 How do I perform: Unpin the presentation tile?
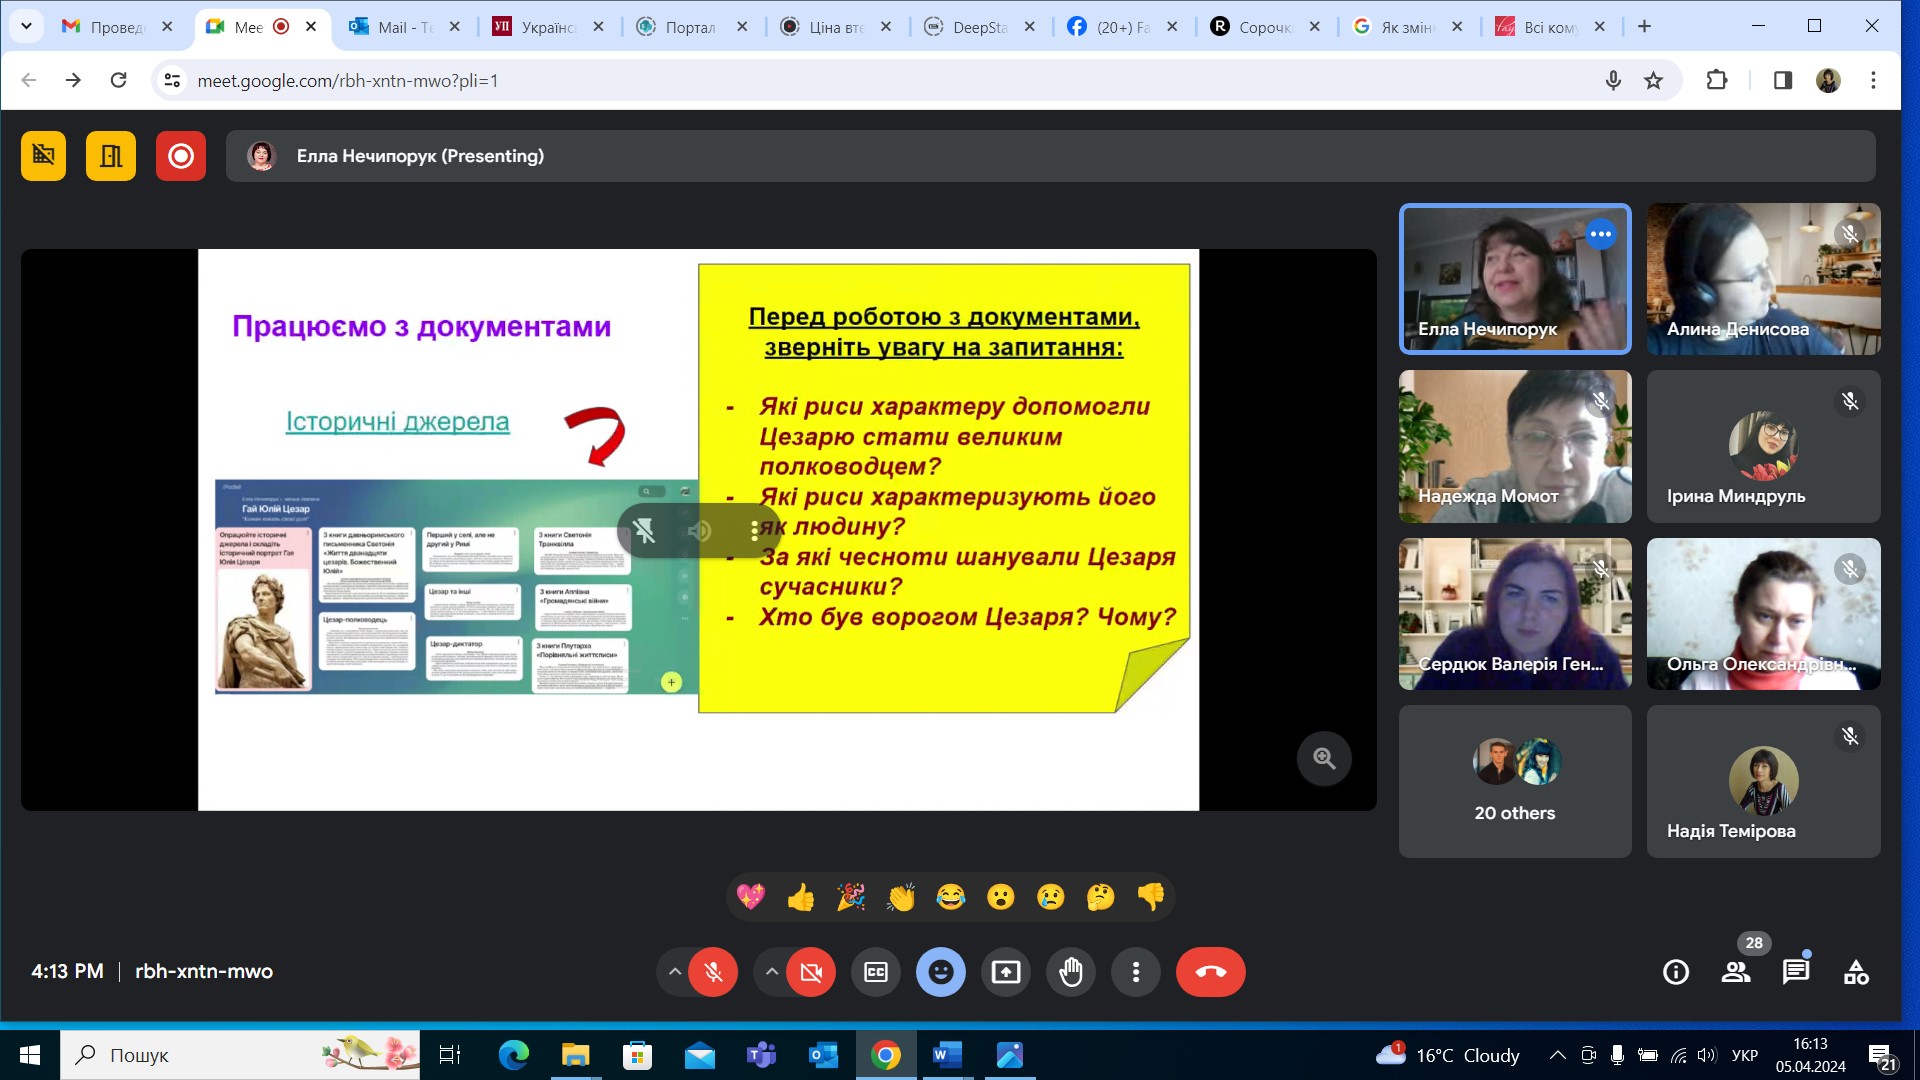coord(644,531)
